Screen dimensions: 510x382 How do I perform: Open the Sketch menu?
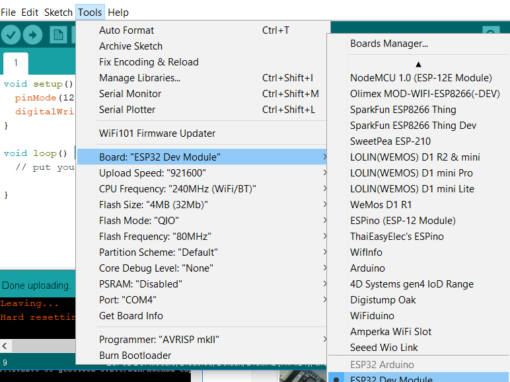click(58, 13)
